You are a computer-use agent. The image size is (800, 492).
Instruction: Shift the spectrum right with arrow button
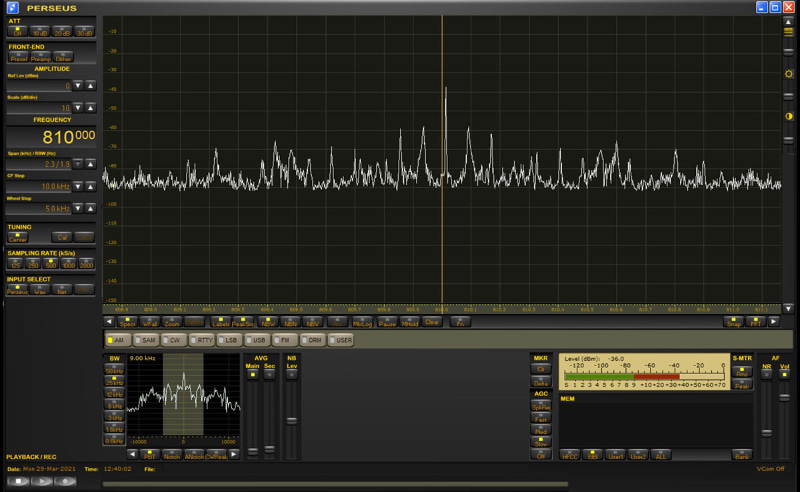(773, 322)
